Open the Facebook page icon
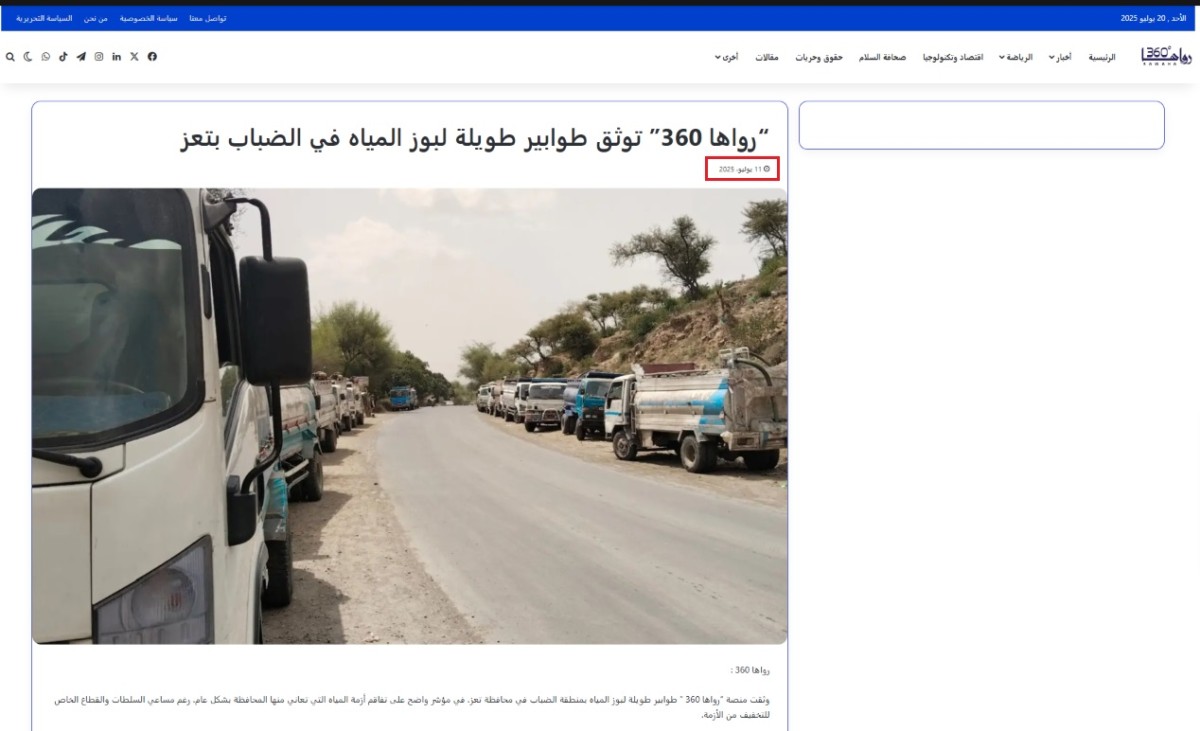The image size is (1200, 731). pos(152,57)
